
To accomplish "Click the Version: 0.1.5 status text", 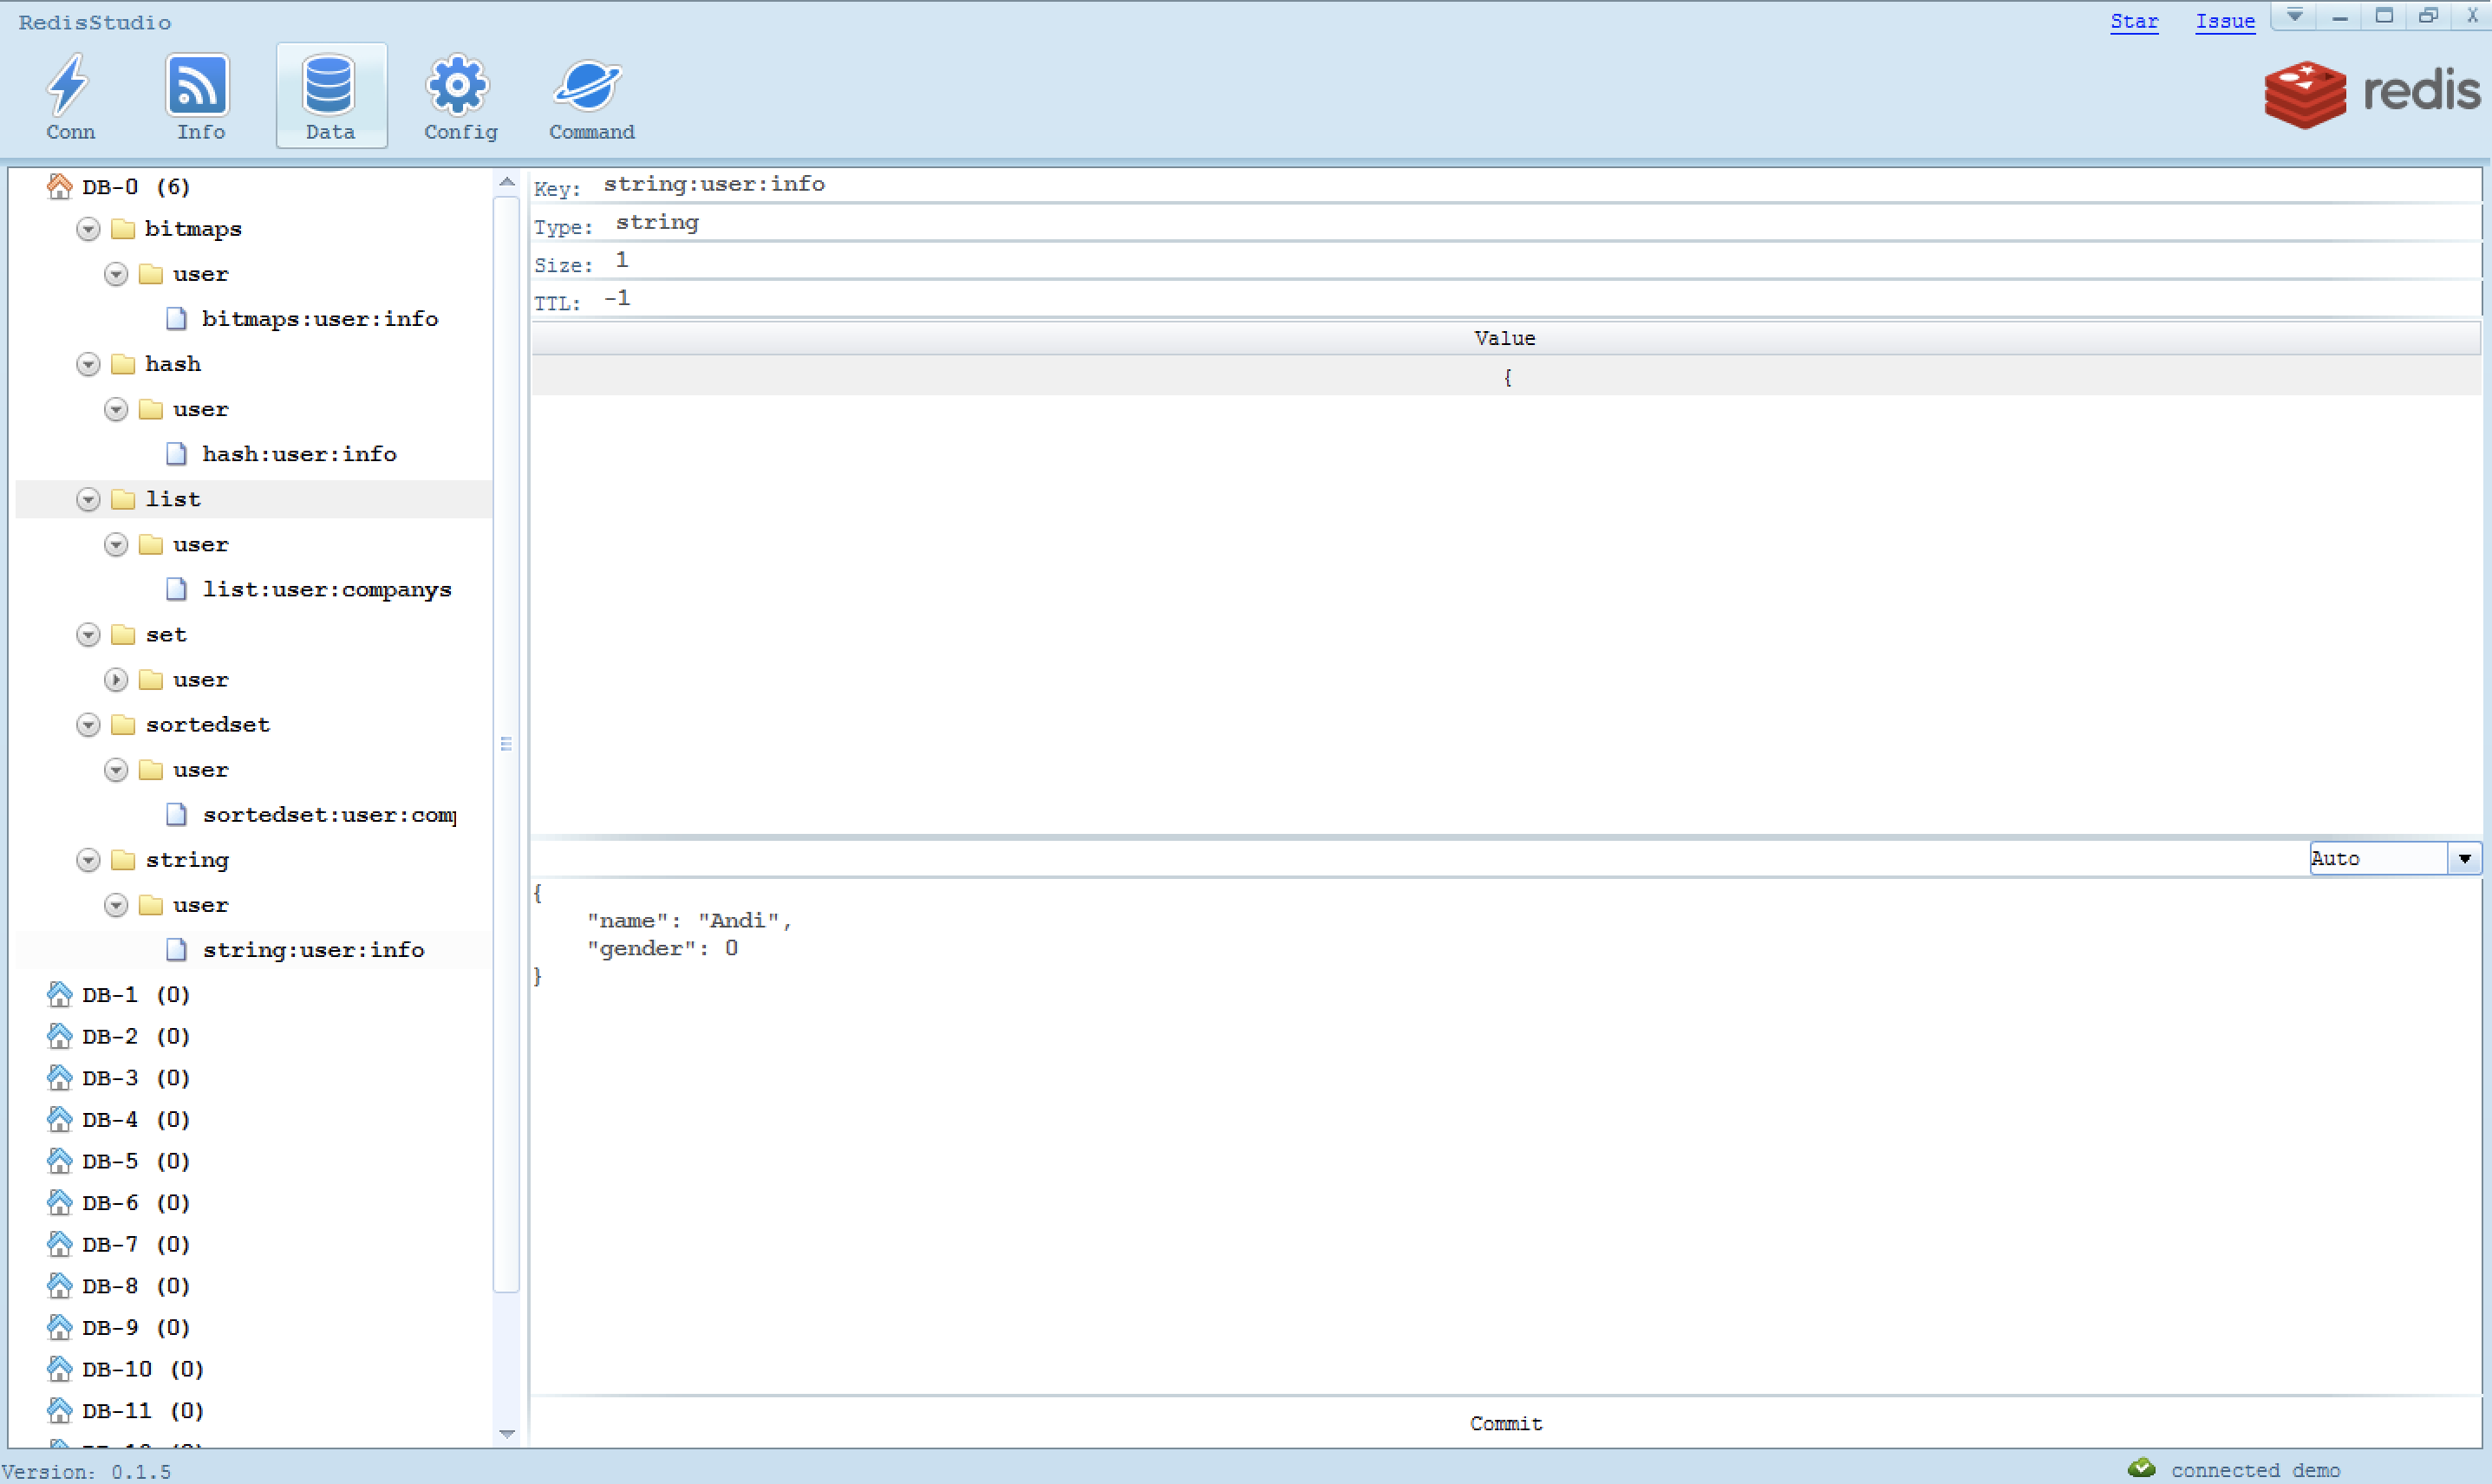I will (x=86, y=1472).
